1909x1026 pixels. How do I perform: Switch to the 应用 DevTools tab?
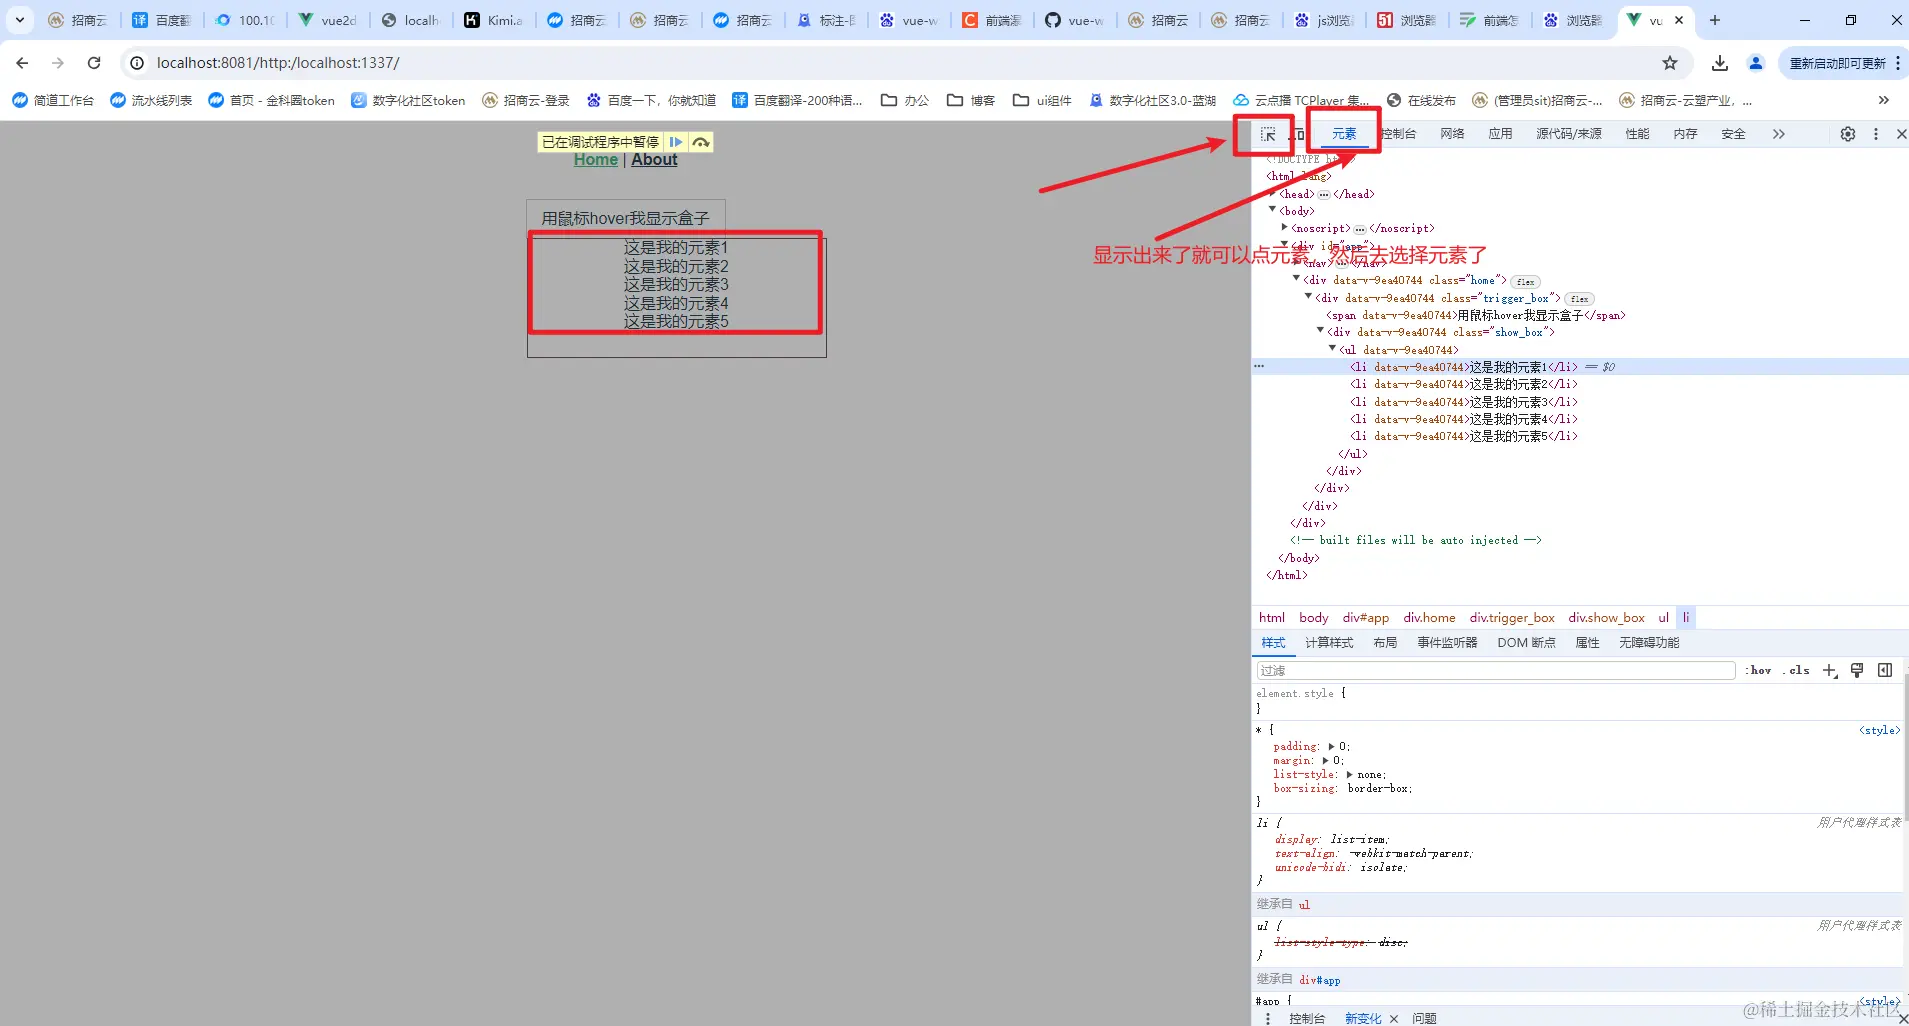[1500, 134]
